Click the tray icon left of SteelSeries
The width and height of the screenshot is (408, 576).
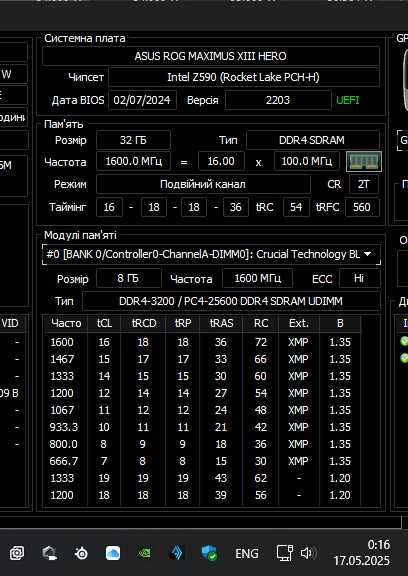(49, 553)
